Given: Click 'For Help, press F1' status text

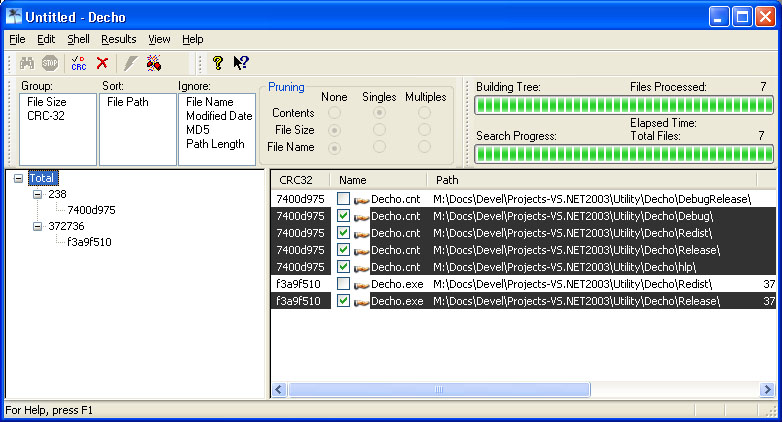Looking at the screenshot, I should (x=49, y=410).
